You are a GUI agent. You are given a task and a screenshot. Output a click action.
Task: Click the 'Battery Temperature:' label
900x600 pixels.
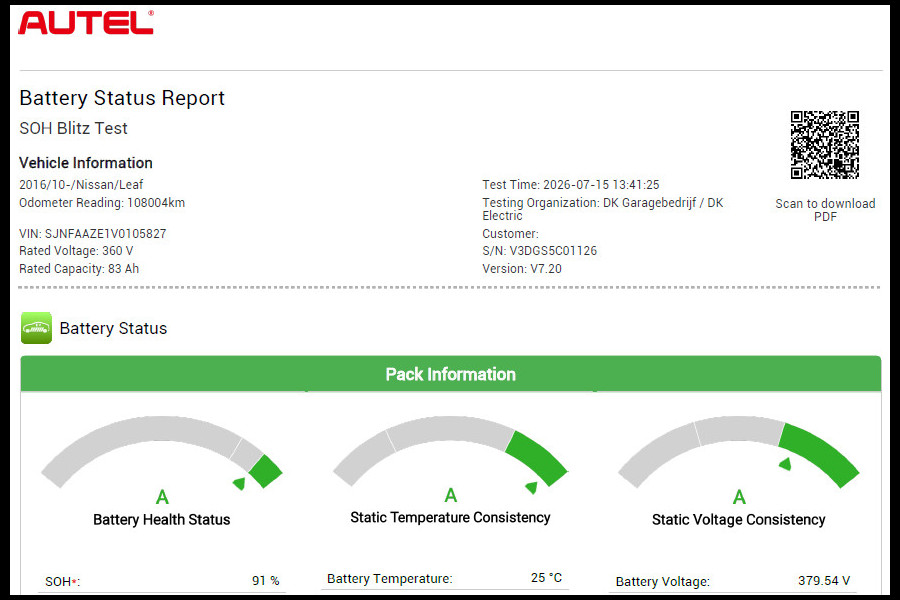(390, 579)
